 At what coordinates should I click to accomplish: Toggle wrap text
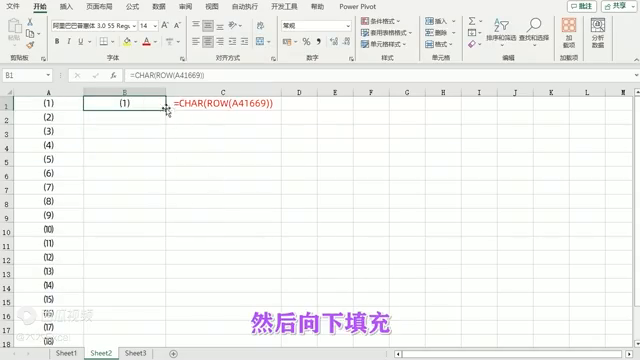point(260,26)
